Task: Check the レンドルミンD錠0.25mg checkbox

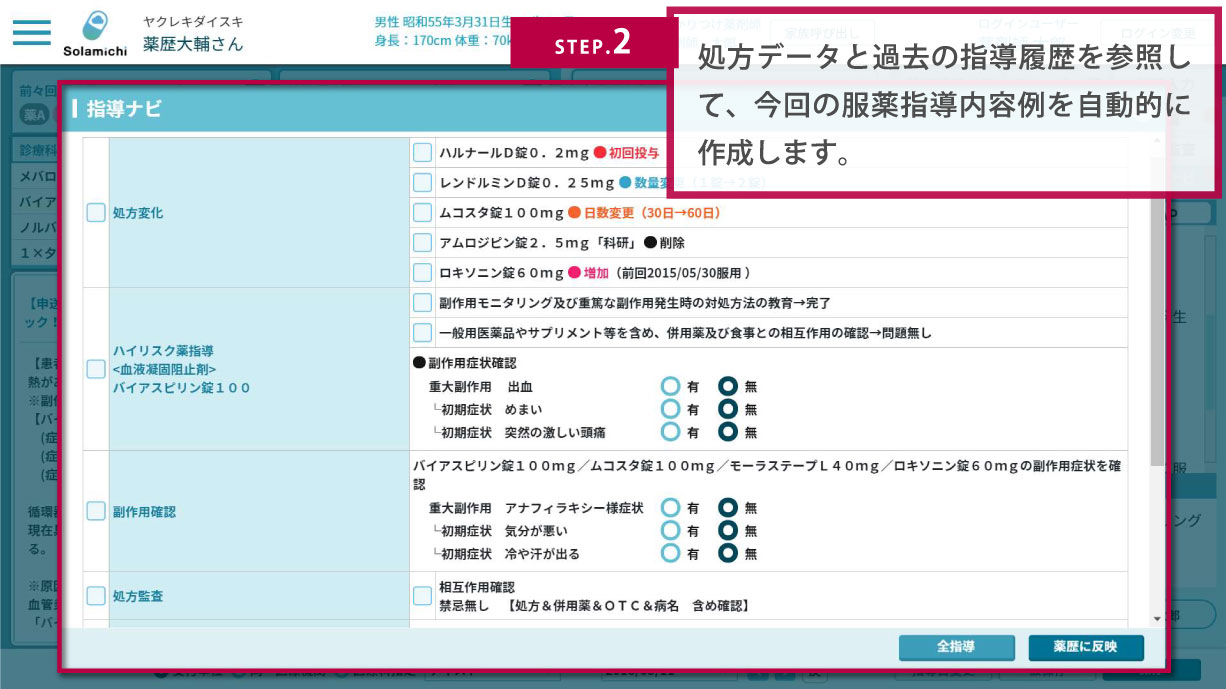Action: tap(423, 182)
